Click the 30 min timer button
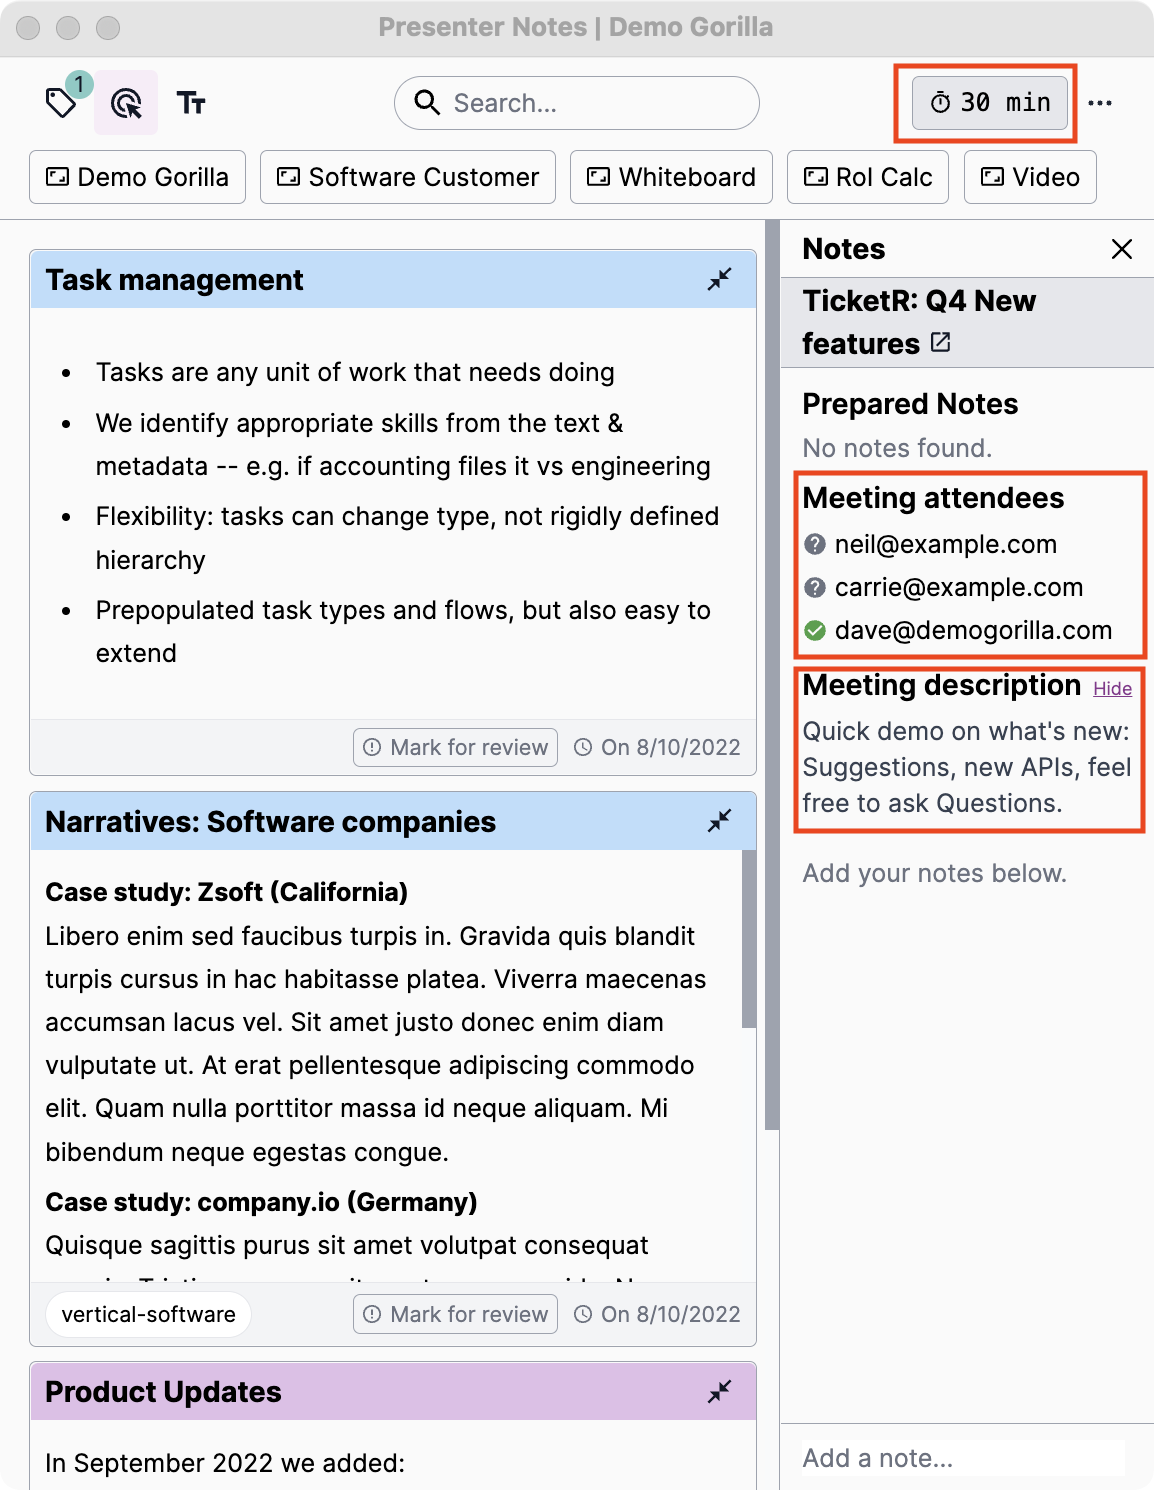The image size is (1154, 1490). tap(989, 103)
